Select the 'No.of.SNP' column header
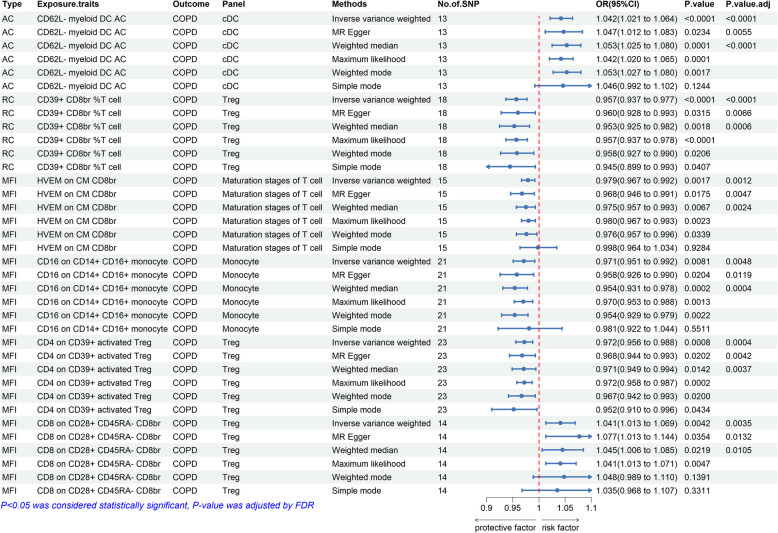Screen dimensions: 778x533 pyautogui.click(x=458, y=4)
